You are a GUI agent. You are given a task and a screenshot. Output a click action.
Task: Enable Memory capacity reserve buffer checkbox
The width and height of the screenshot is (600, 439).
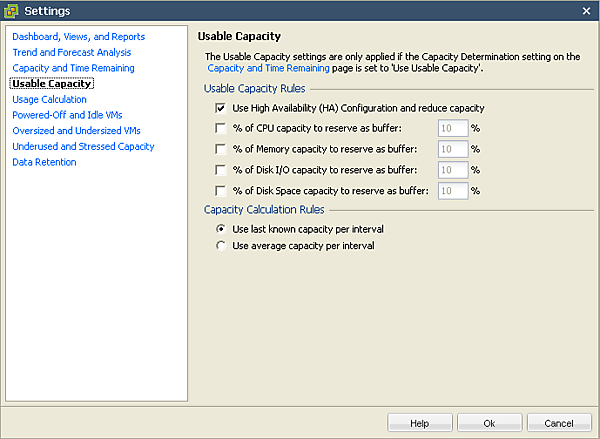coord(220,149)
